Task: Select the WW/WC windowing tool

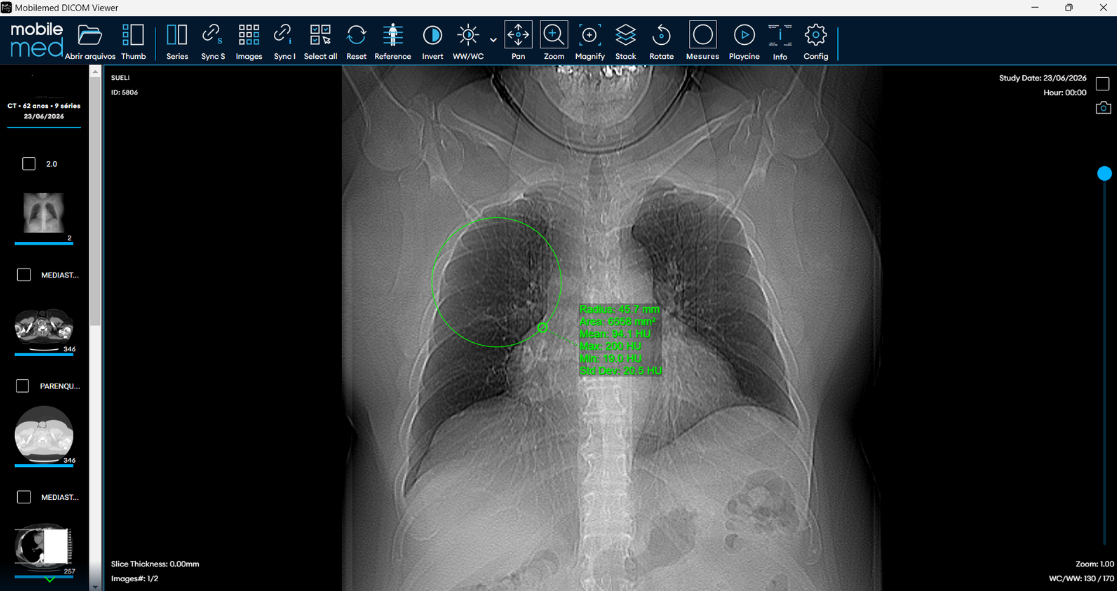Action: (x=468, y=41)
